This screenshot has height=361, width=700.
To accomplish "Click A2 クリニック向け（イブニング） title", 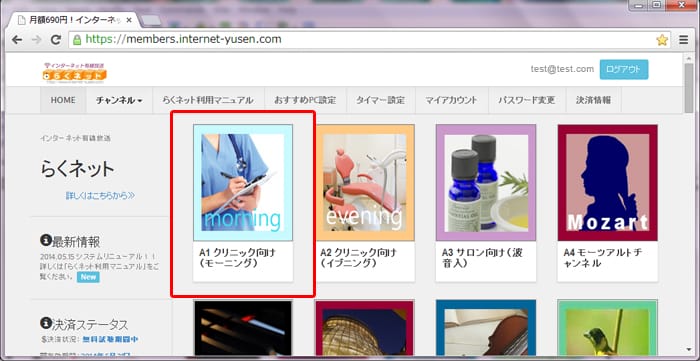I will (358, 258).
